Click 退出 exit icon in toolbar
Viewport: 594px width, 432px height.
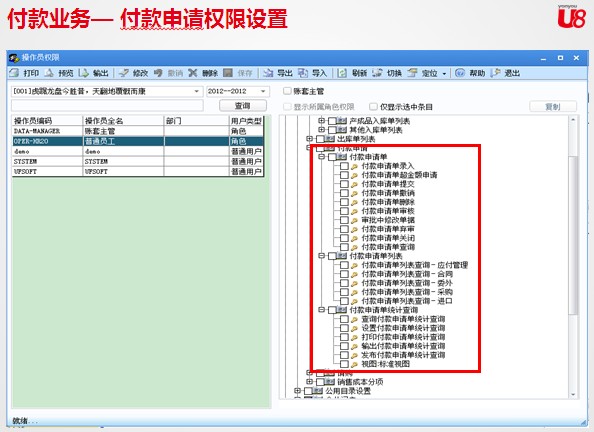click(495, 73)
